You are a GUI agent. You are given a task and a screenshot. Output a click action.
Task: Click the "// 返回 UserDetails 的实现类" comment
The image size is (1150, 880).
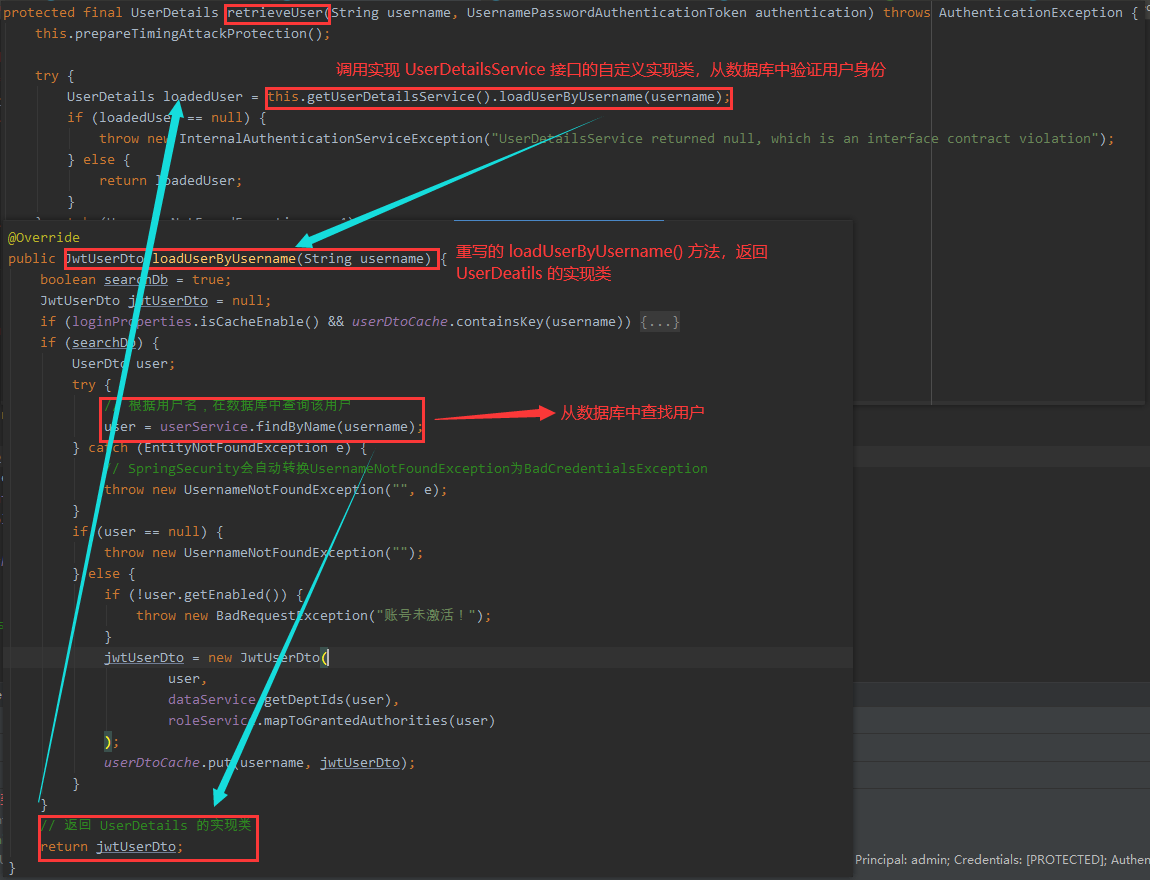146,826
